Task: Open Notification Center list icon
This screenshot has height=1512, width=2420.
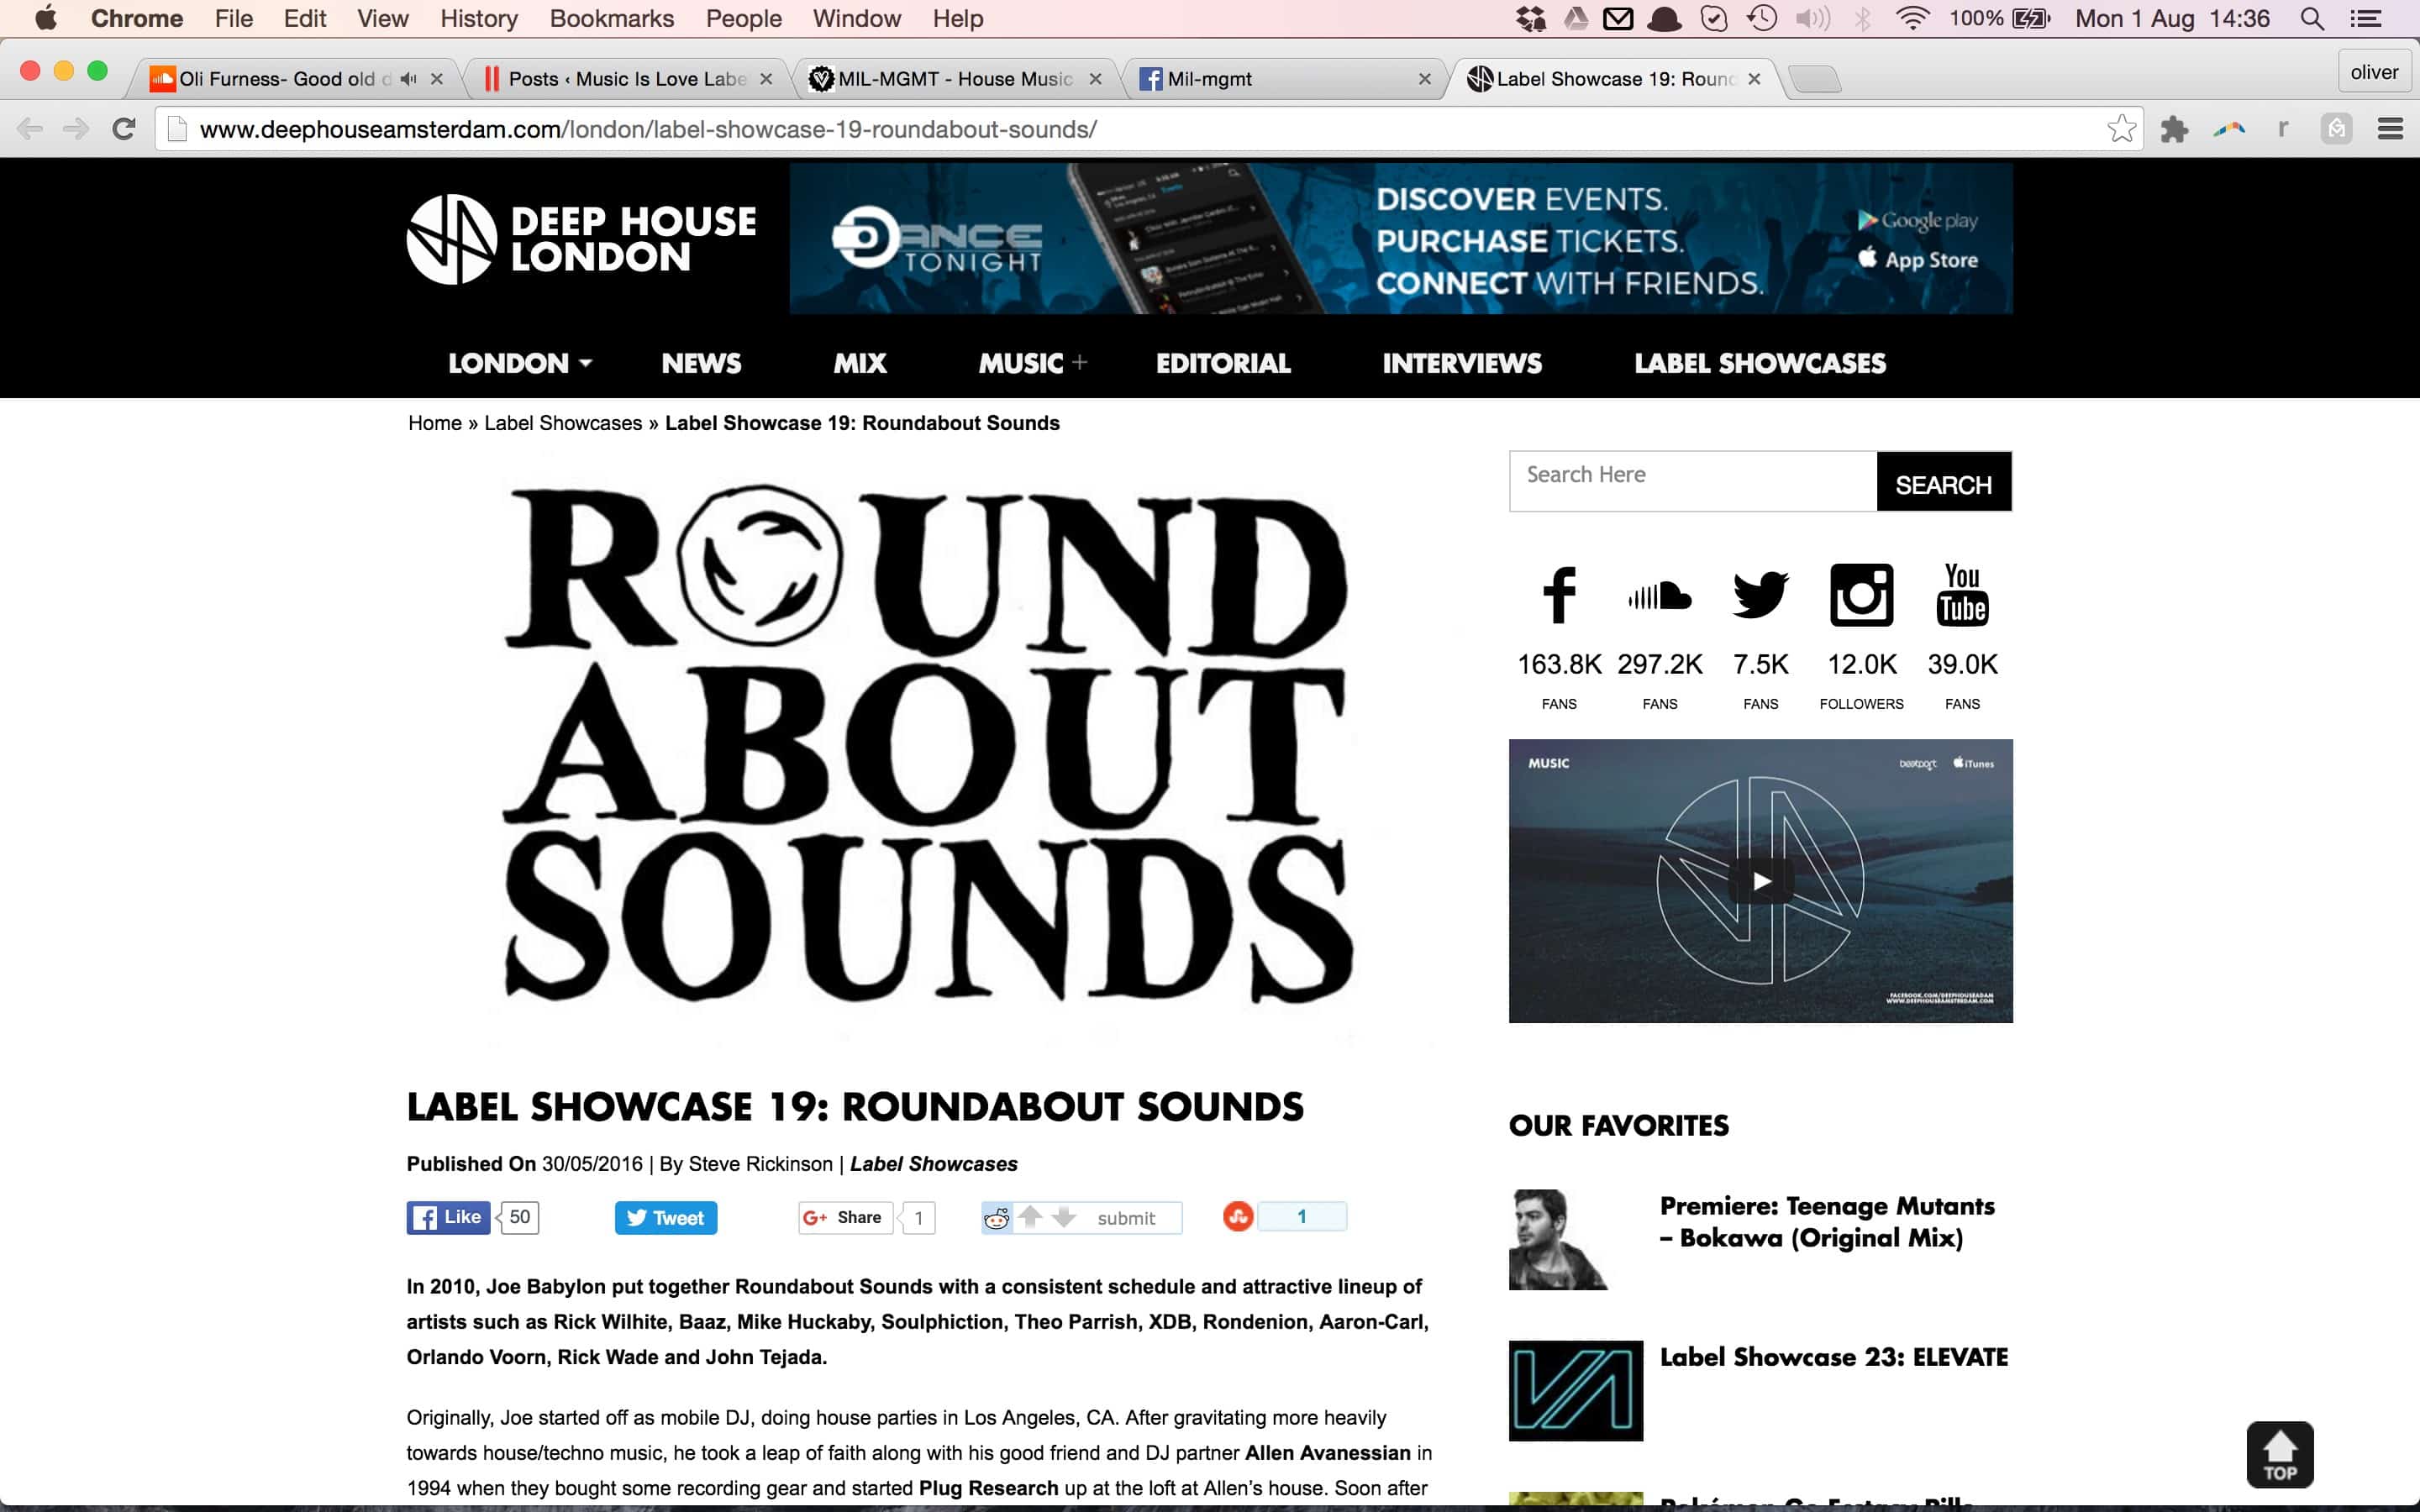Action: (x=2365, y=18)
